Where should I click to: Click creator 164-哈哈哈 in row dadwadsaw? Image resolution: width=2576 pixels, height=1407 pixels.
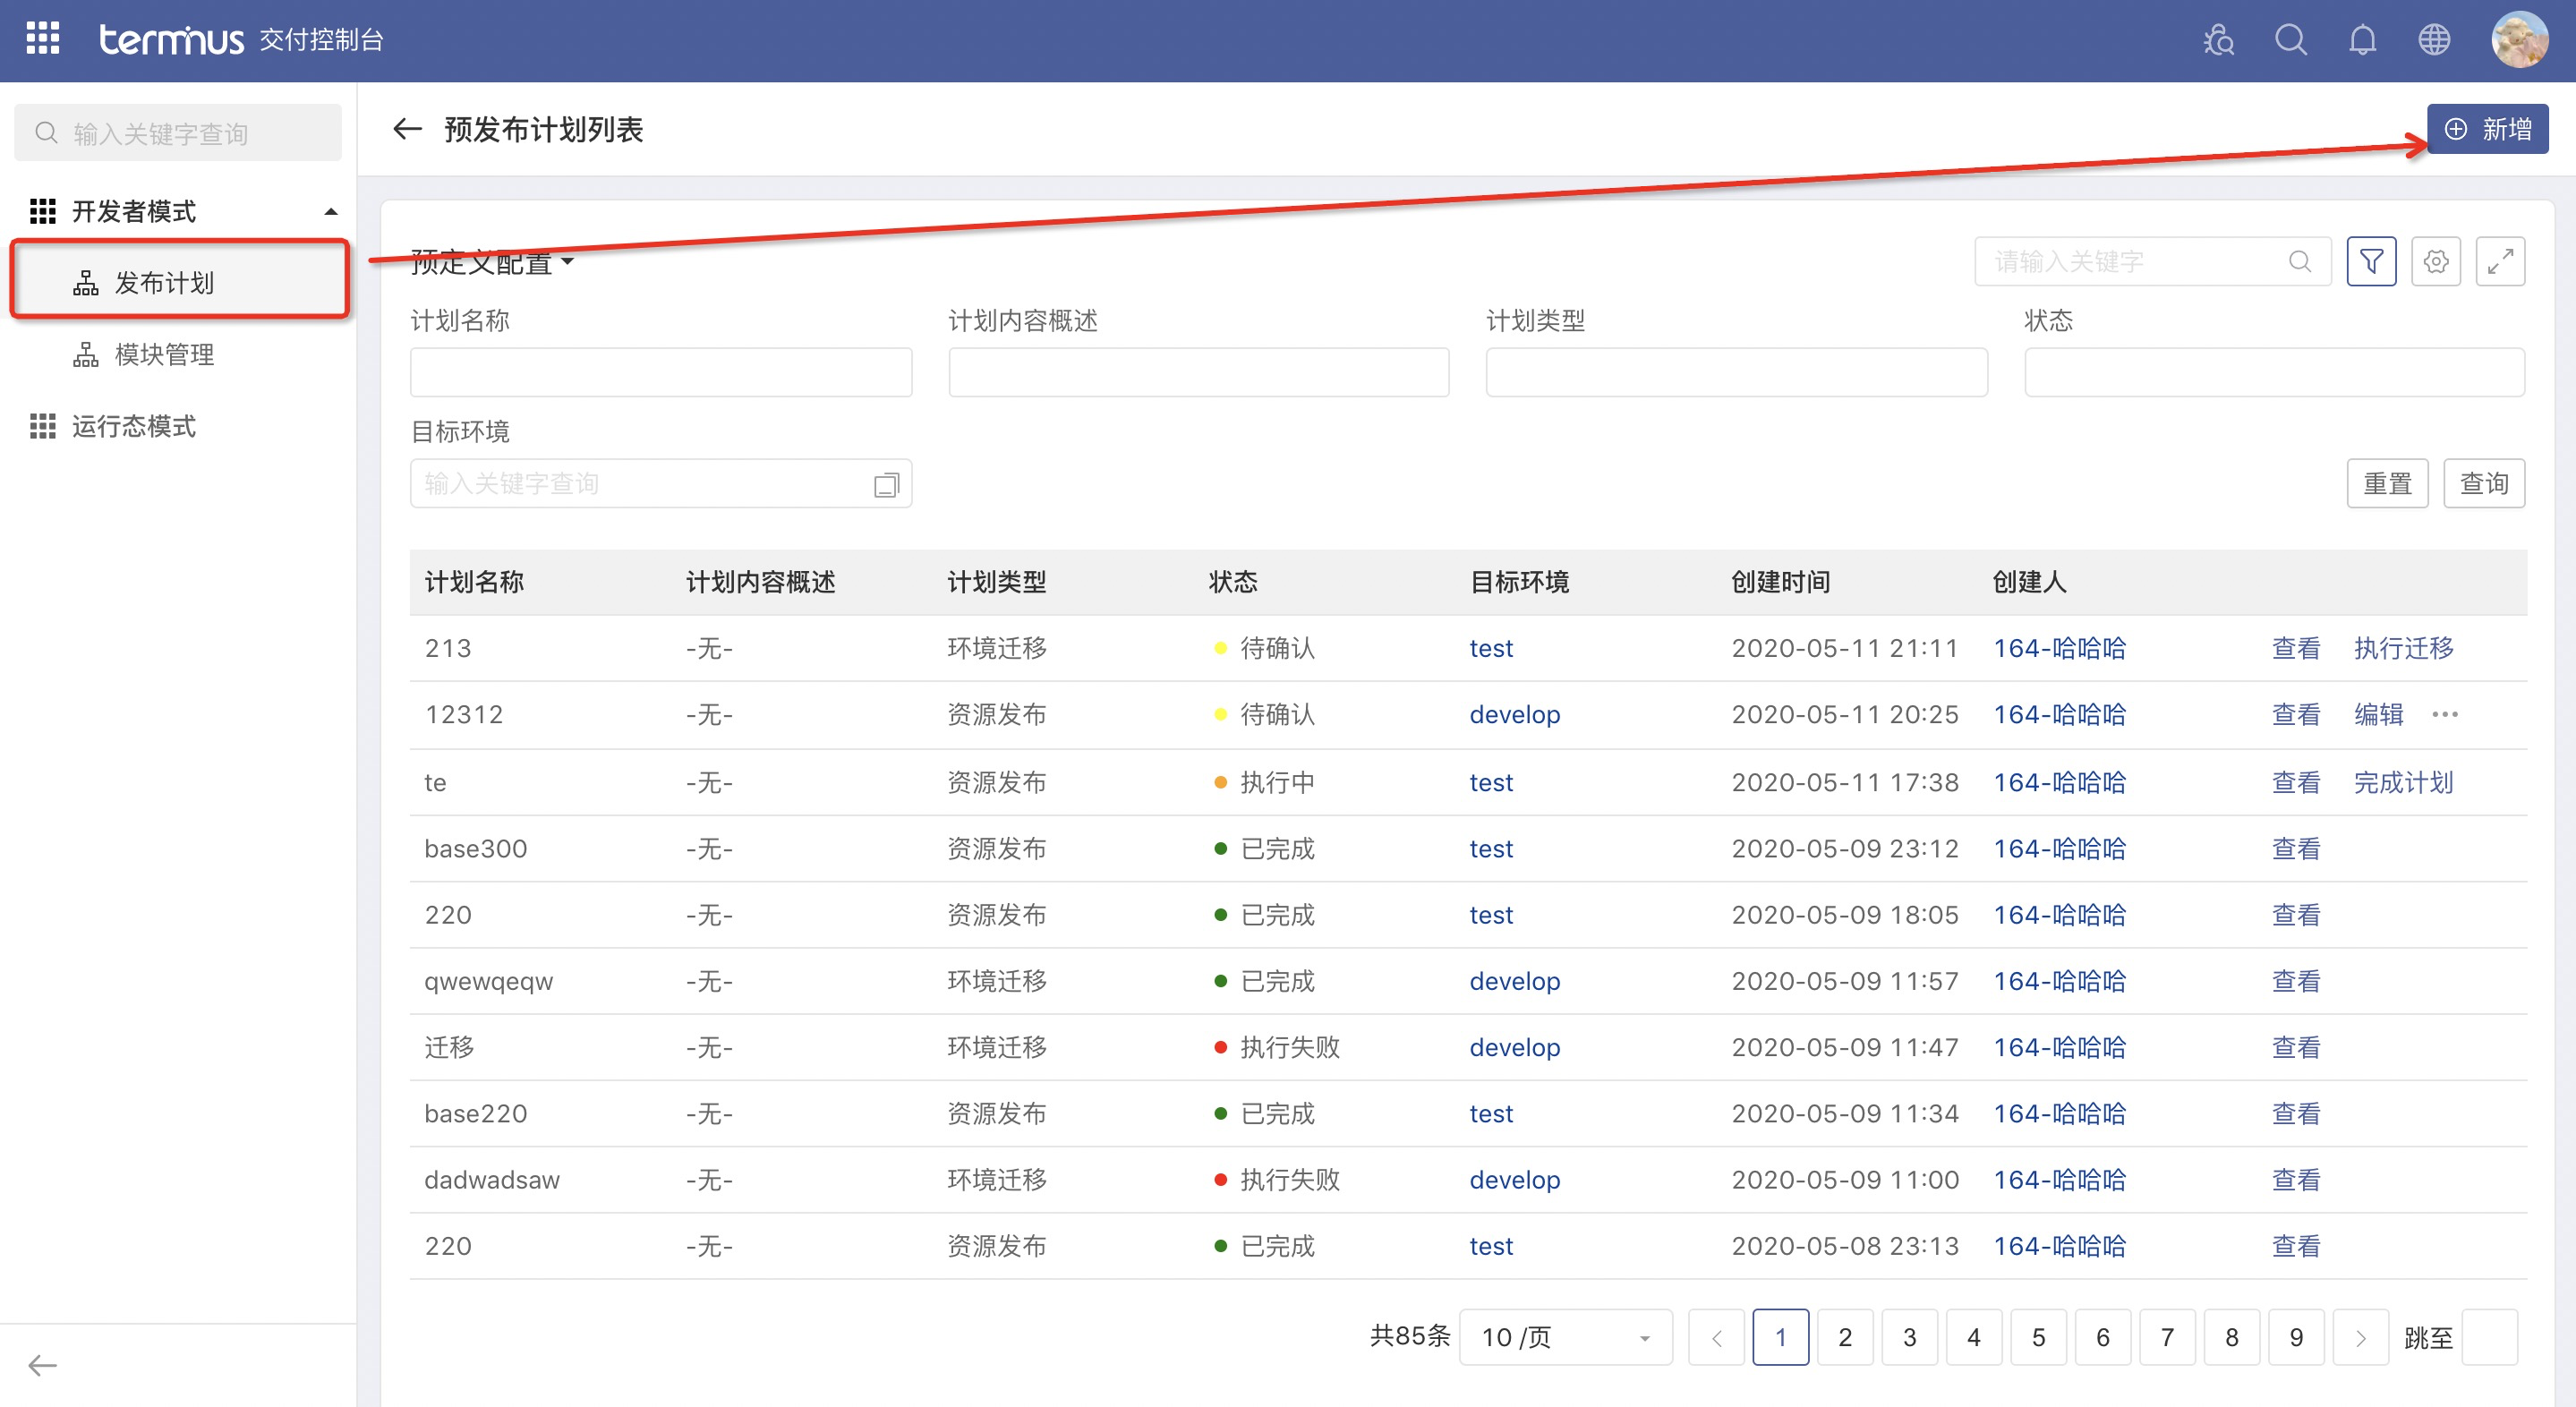(x=2059, y=1180)
